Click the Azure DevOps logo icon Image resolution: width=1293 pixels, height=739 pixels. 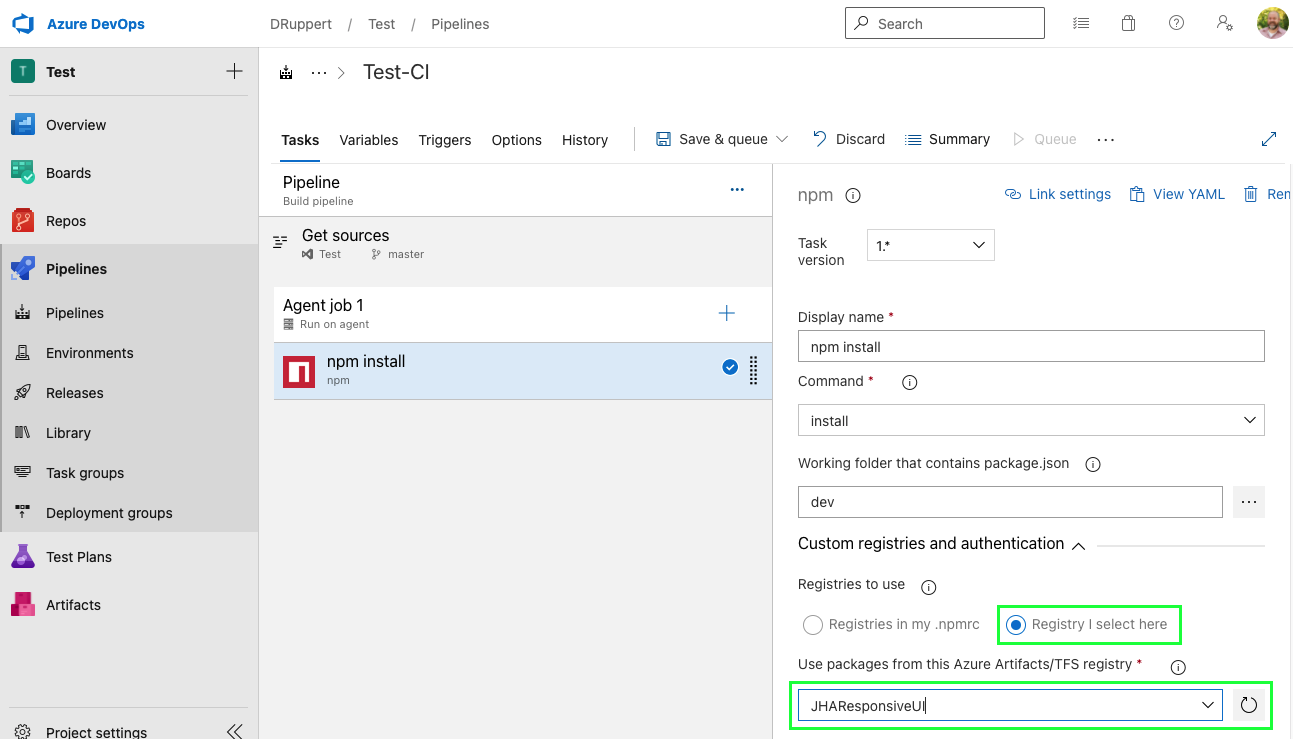pyautogui.click(x=23, y=24)
